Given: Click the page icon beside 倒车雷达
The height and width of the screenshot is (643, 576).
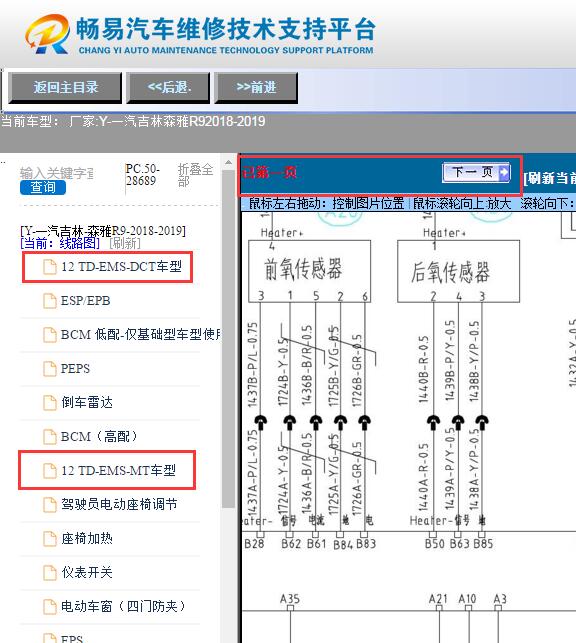Looking at the screenshot, I should [50, 403].
